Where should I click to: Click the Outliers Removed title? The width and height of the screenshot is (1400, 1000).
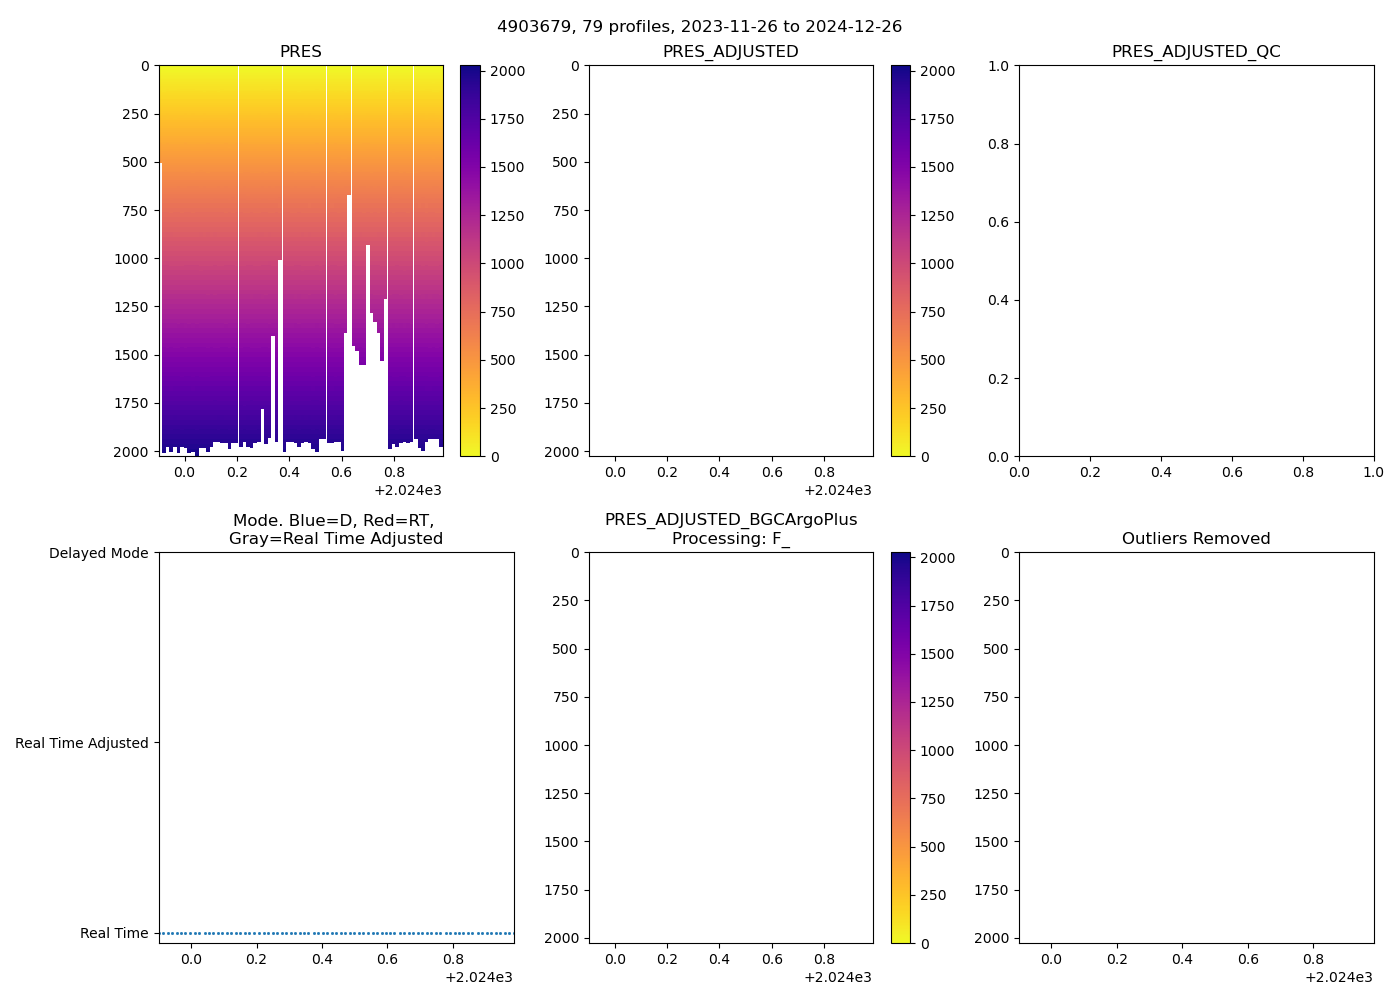pyautogui.click(x=1196, y=539)
